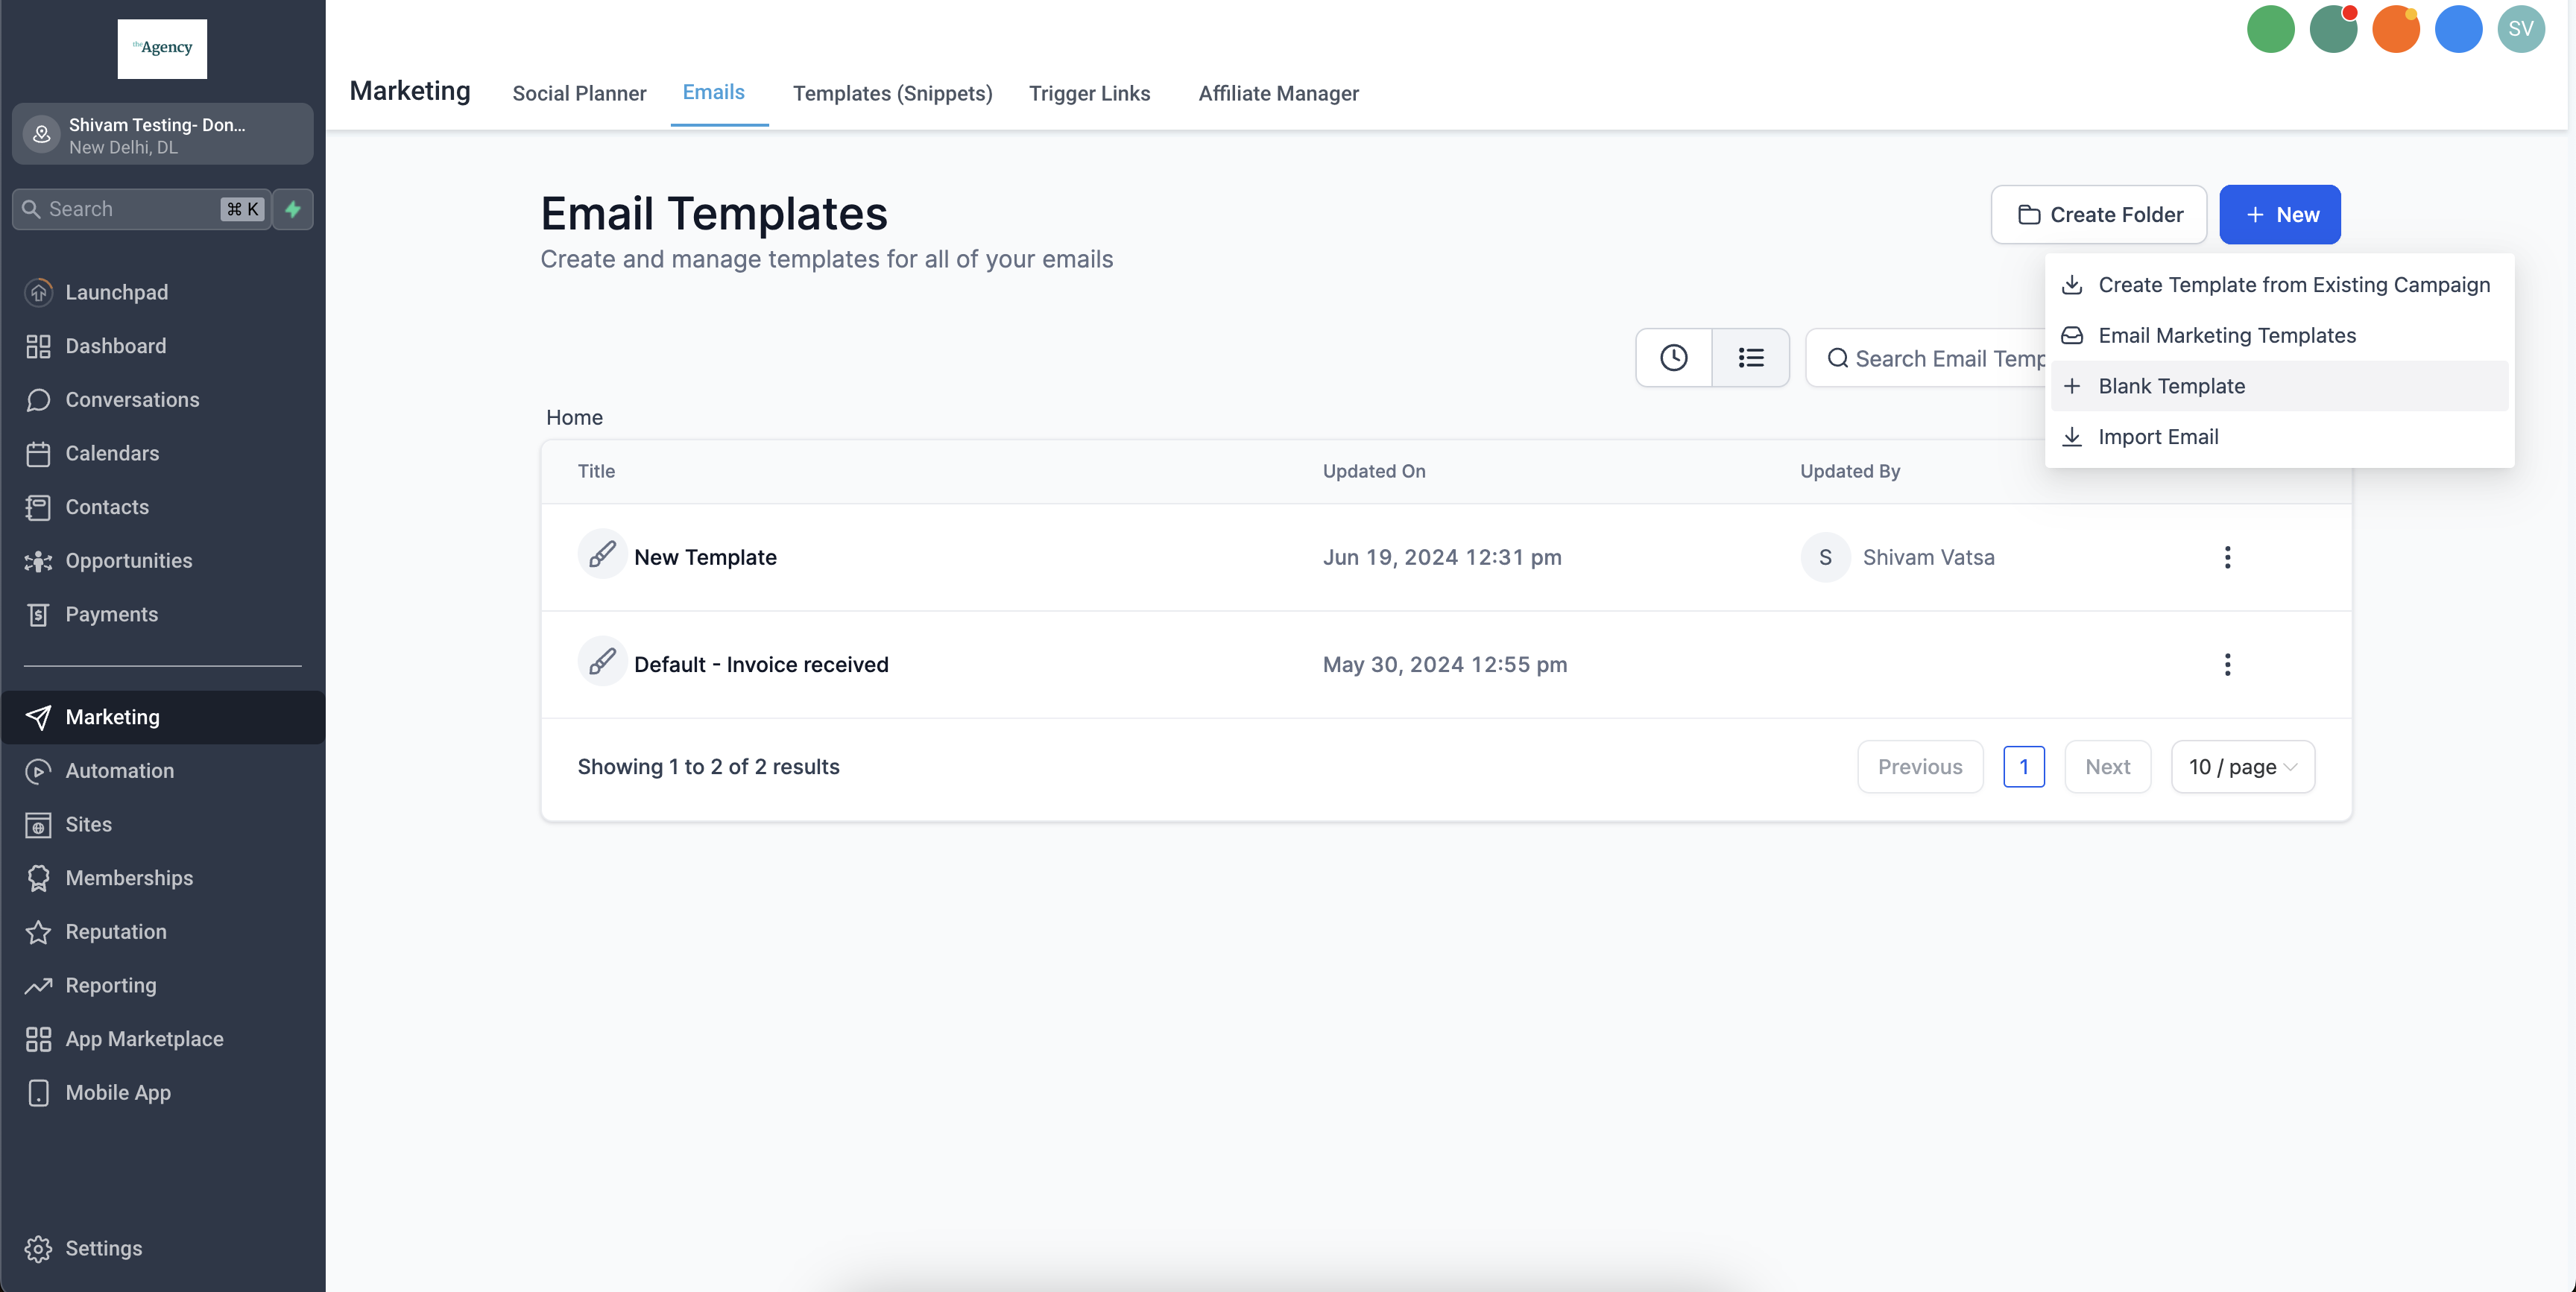The width and height of the screenshot is (2576, 1292).
Task: Select Blank Template from the menu
Action: tap(2171, 386)
